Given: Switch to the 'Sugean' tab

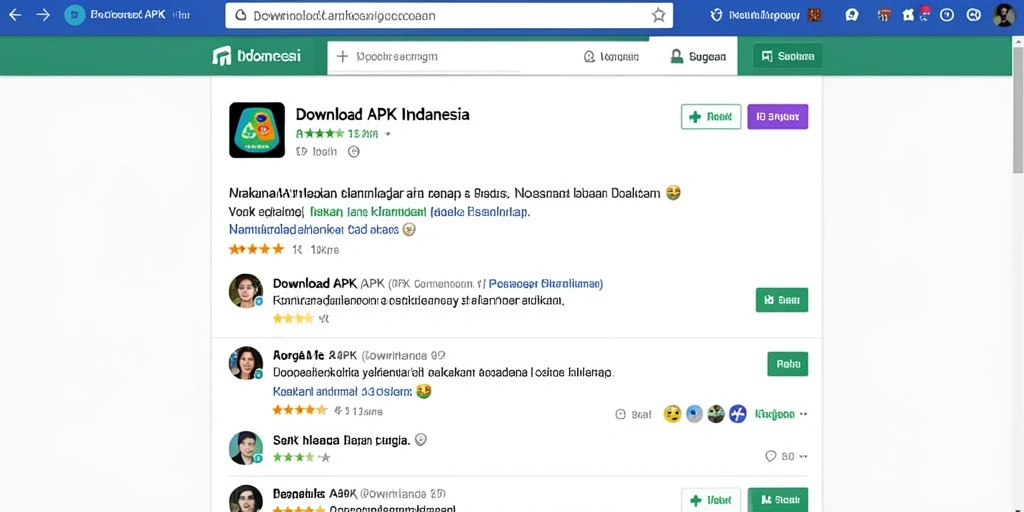Looking at the screenshot, I should (x=698, y=57).
